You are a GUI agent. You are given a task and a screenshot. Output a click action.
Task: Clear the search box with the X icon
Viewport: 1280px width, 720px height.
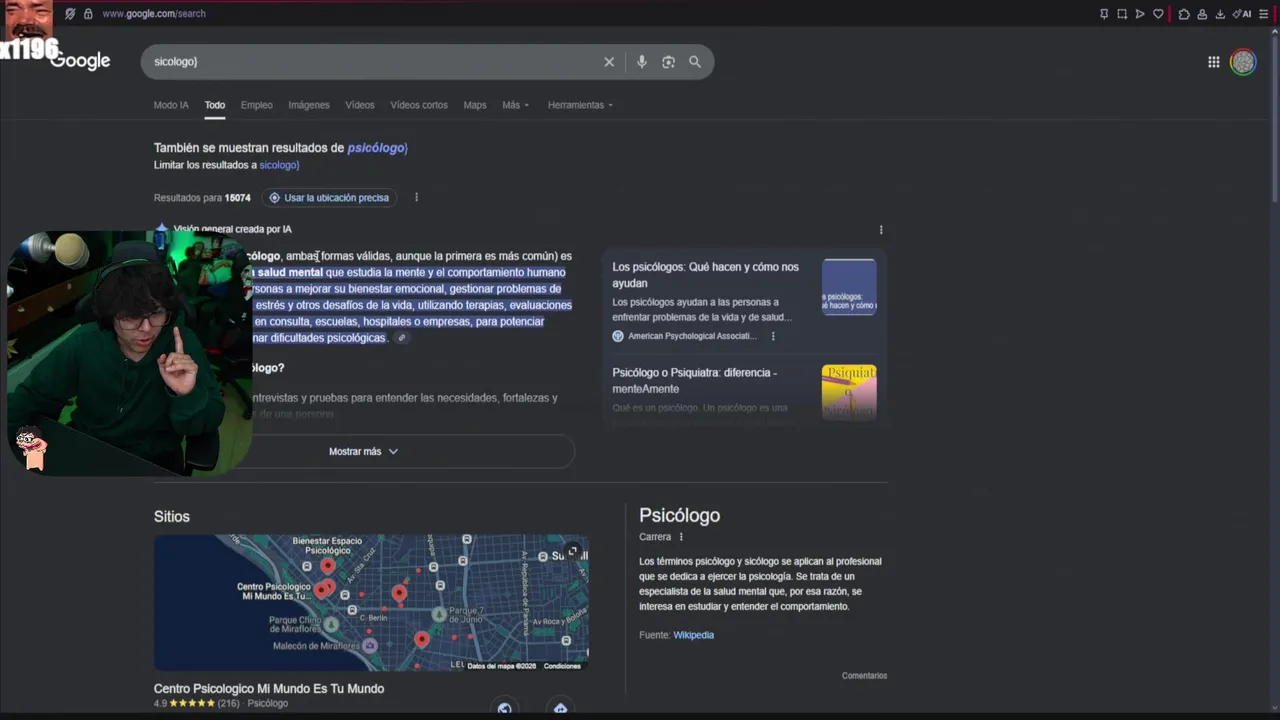click(x=609, y=62)
